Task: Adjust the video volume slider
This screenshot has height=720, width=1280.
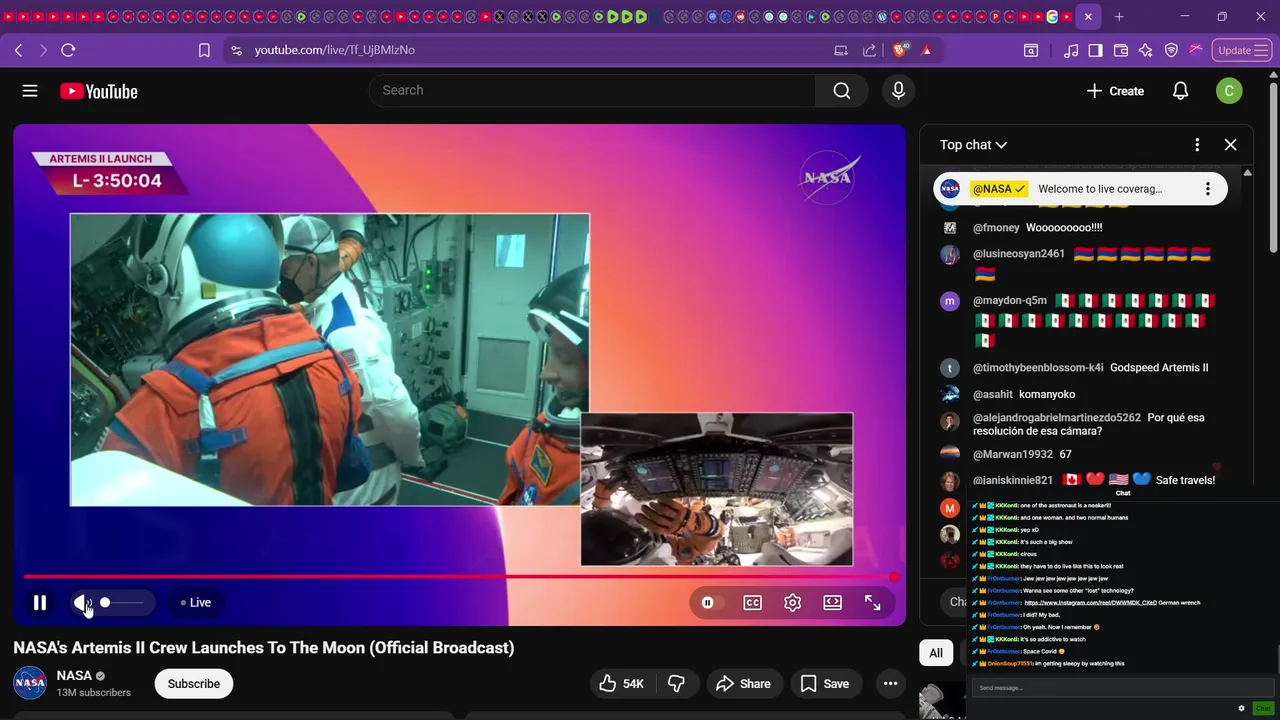Action: click(122, 602)
